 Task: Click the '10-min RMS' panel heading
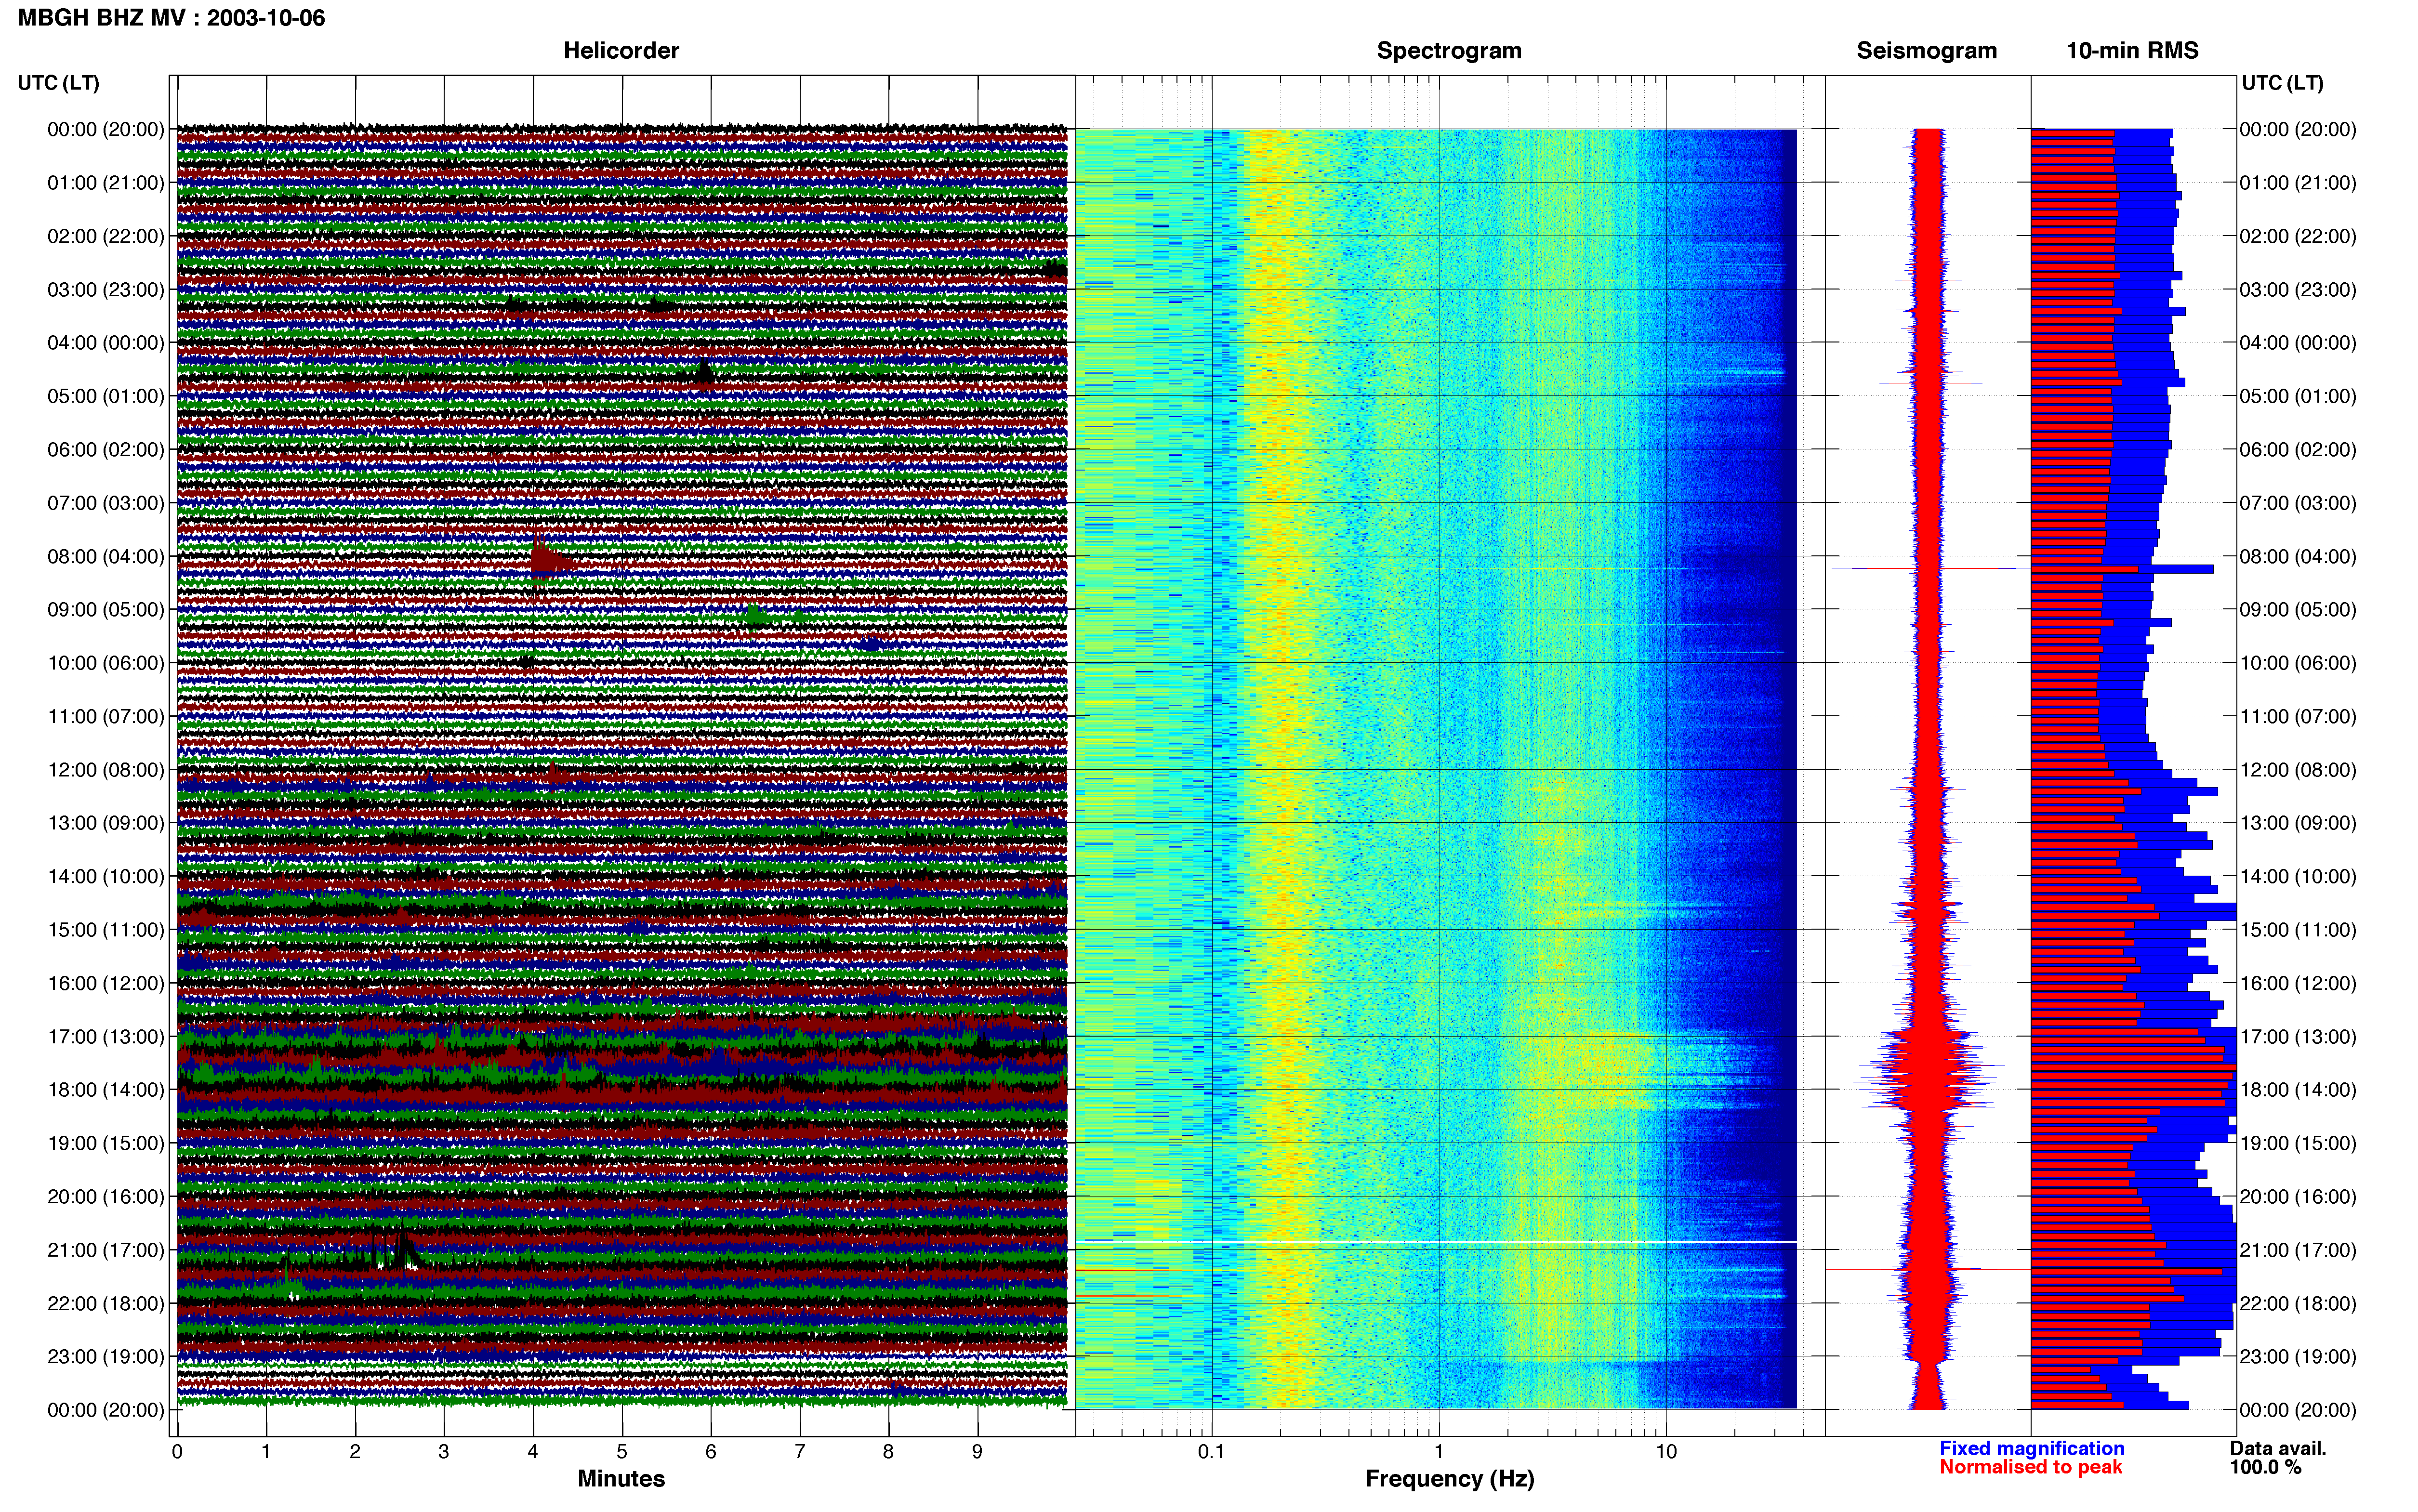coord(2132,50)
